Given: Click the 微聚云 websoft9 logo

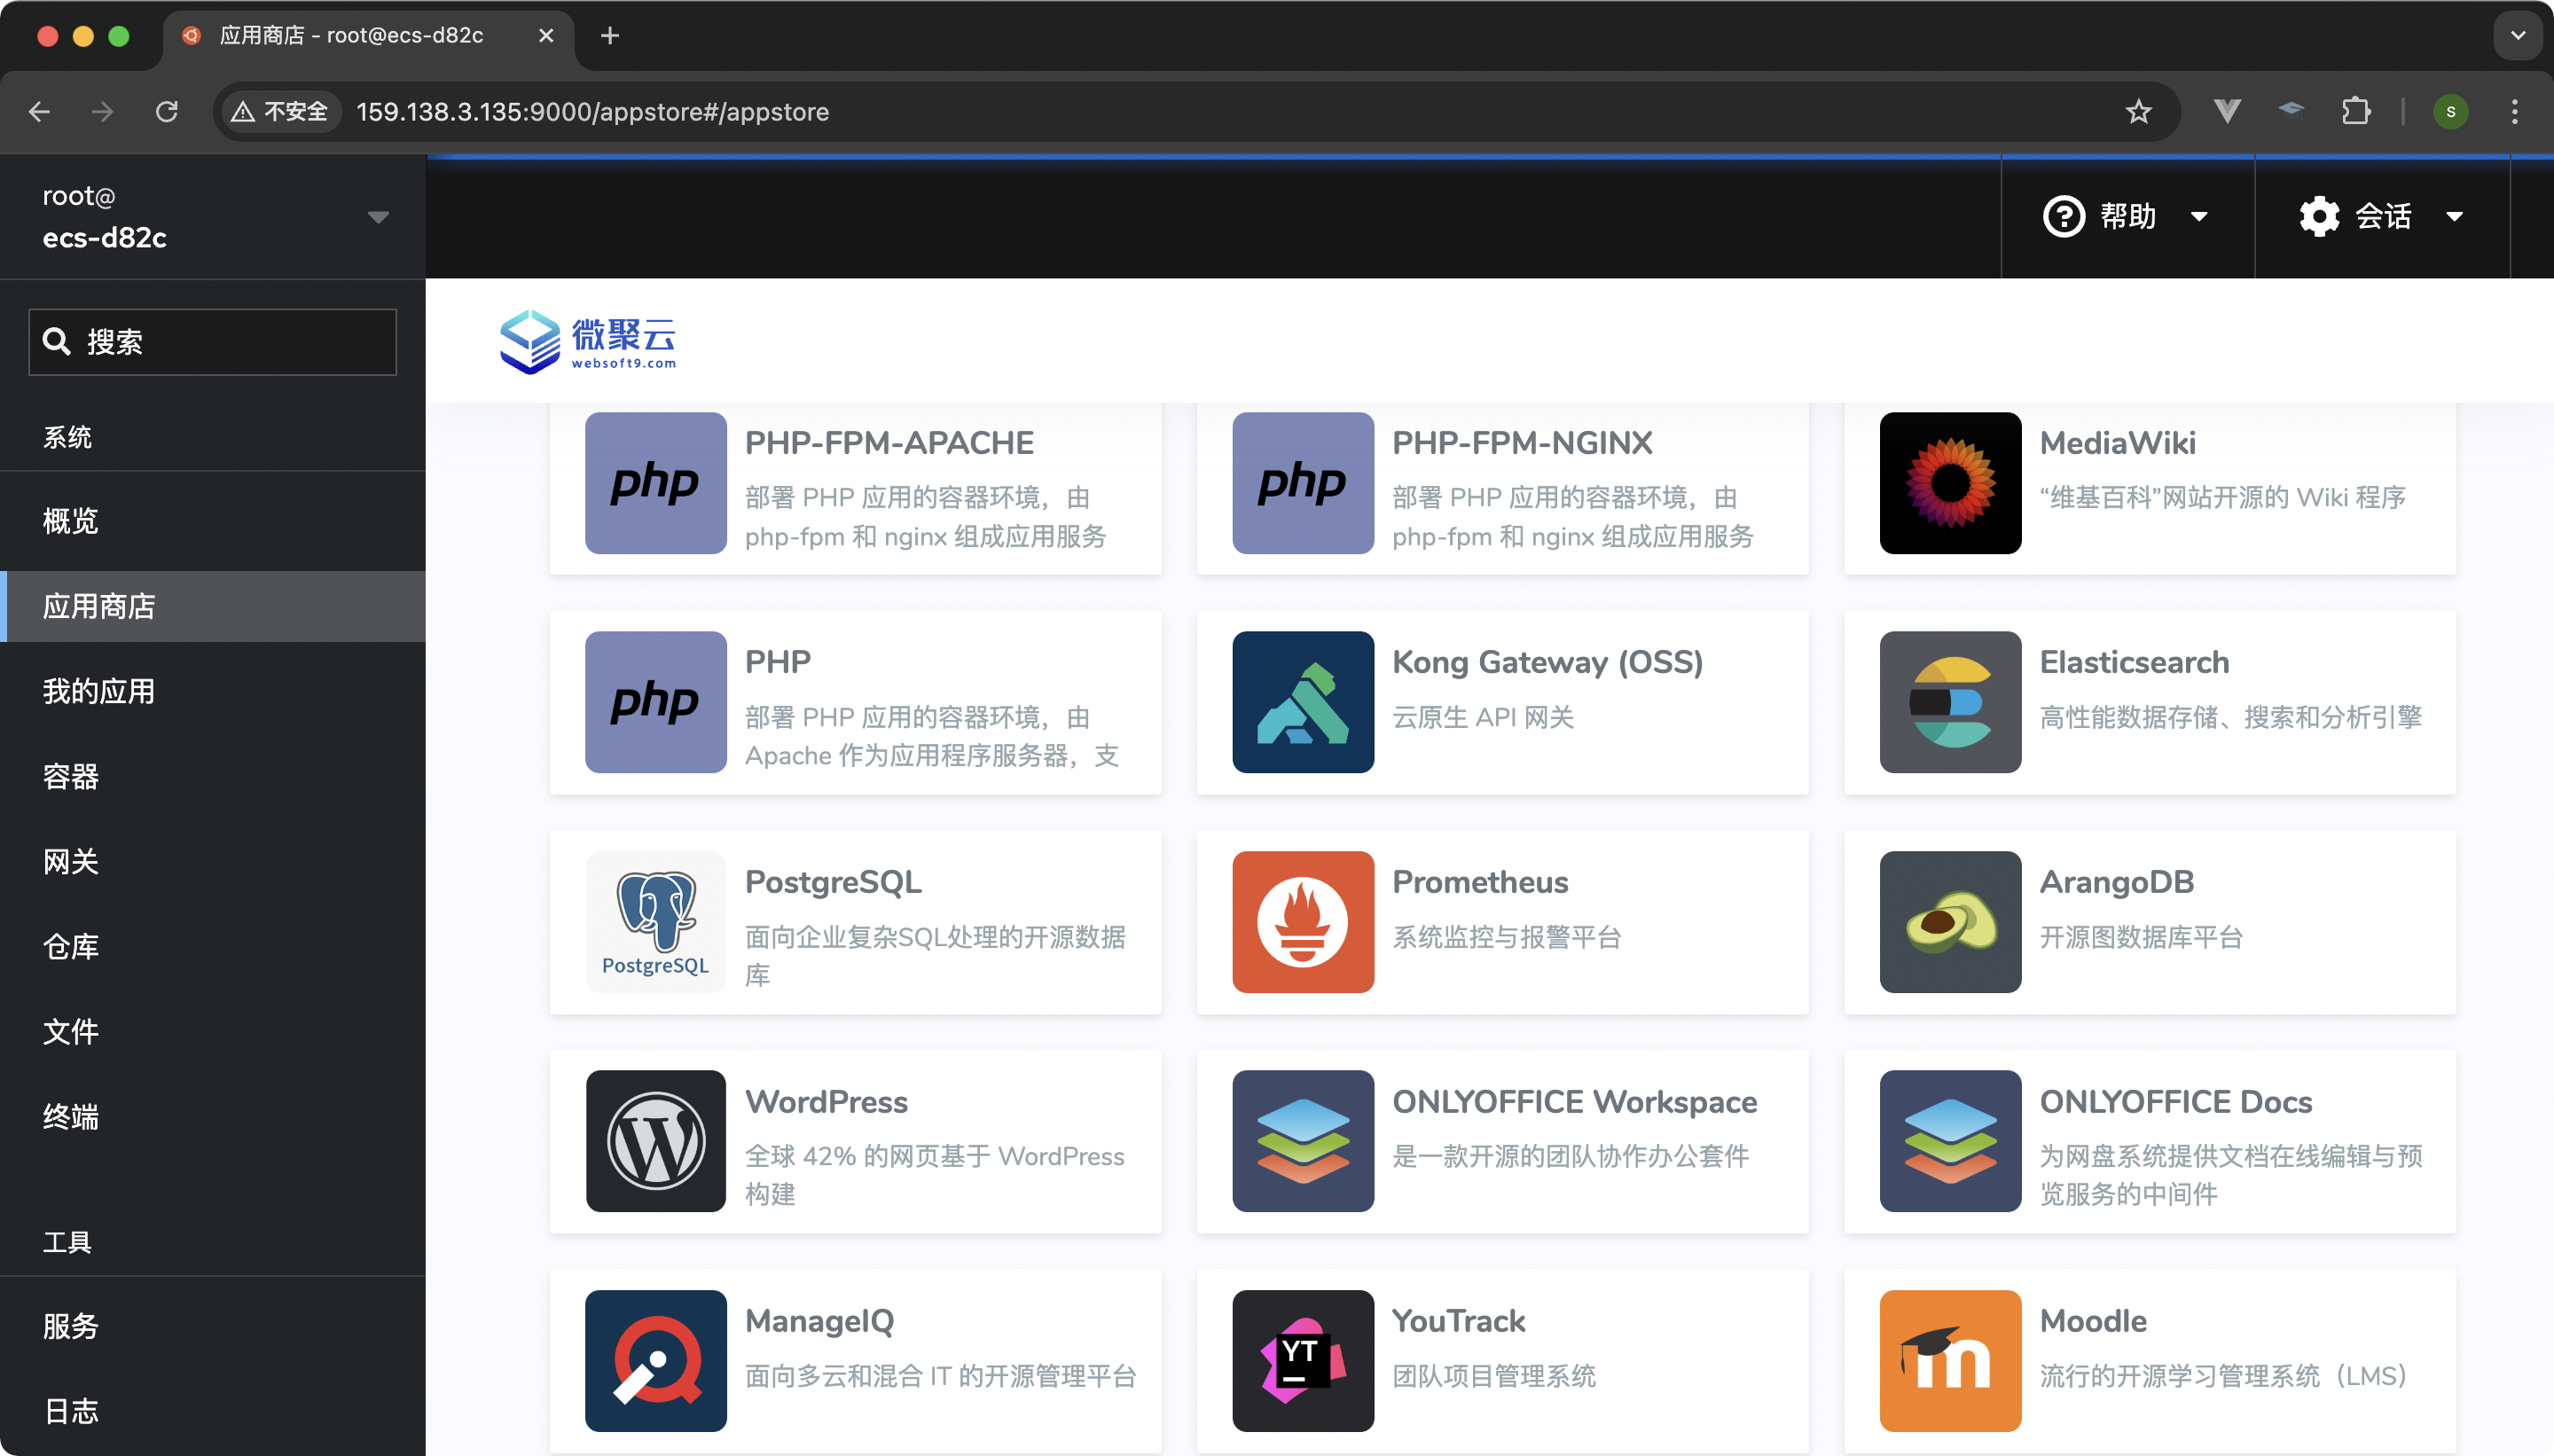Looking at the screenshot, I should [588, 341].
